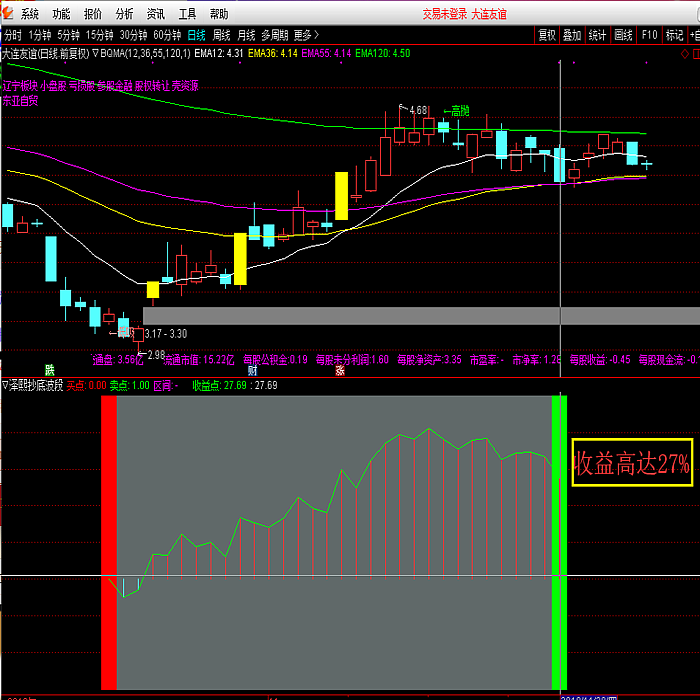Click the 画线 drawing button
Screen dimensions: 700x700
pyautogui.click(x=623, y=35)
